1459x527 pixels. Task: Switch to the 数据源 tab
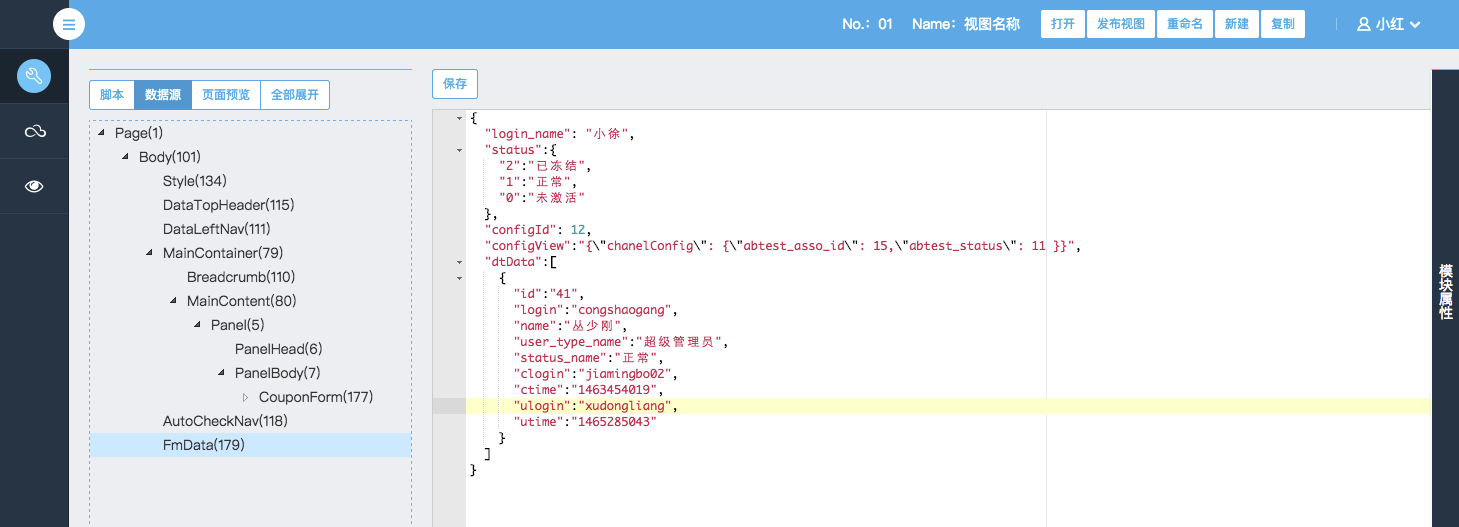(x=162, y=95)
